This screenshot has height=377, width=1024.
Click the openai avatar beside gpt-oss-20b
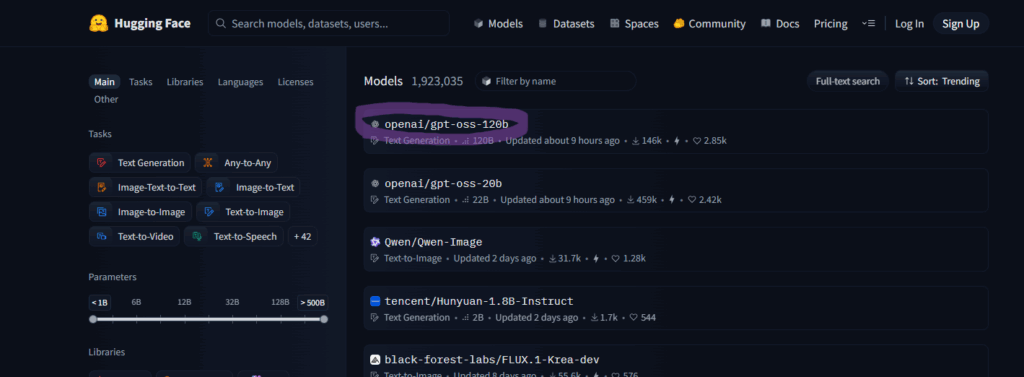(375, 184)
